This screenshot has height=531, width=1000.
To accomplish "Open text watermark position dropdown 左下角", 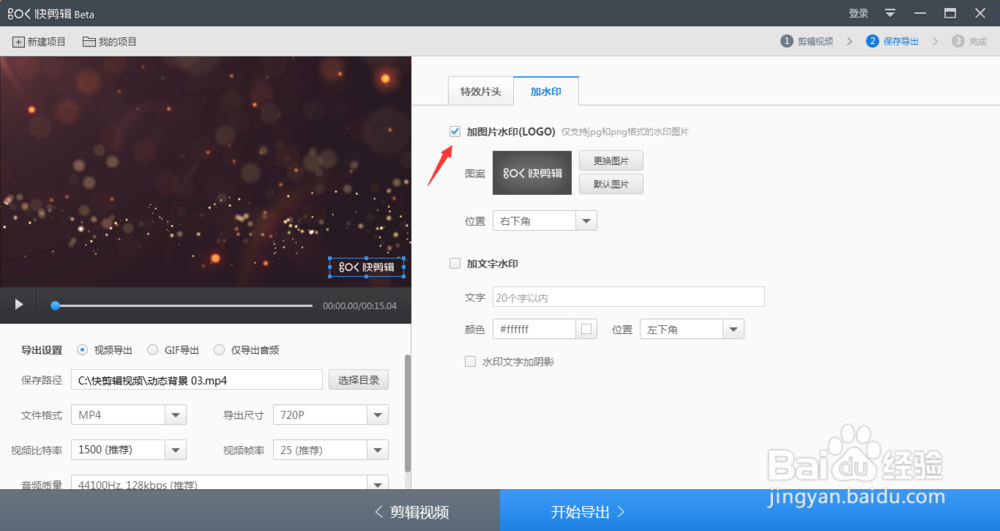I will point(692,329).
